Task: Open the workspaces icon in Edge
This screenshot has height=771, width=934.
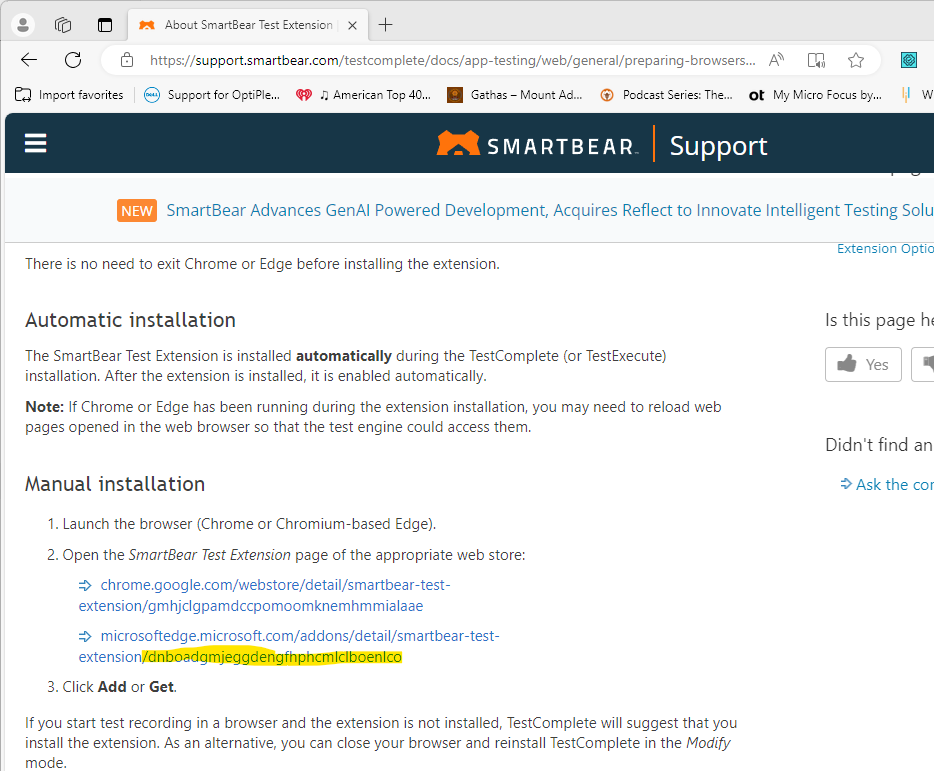Action: 63,25
